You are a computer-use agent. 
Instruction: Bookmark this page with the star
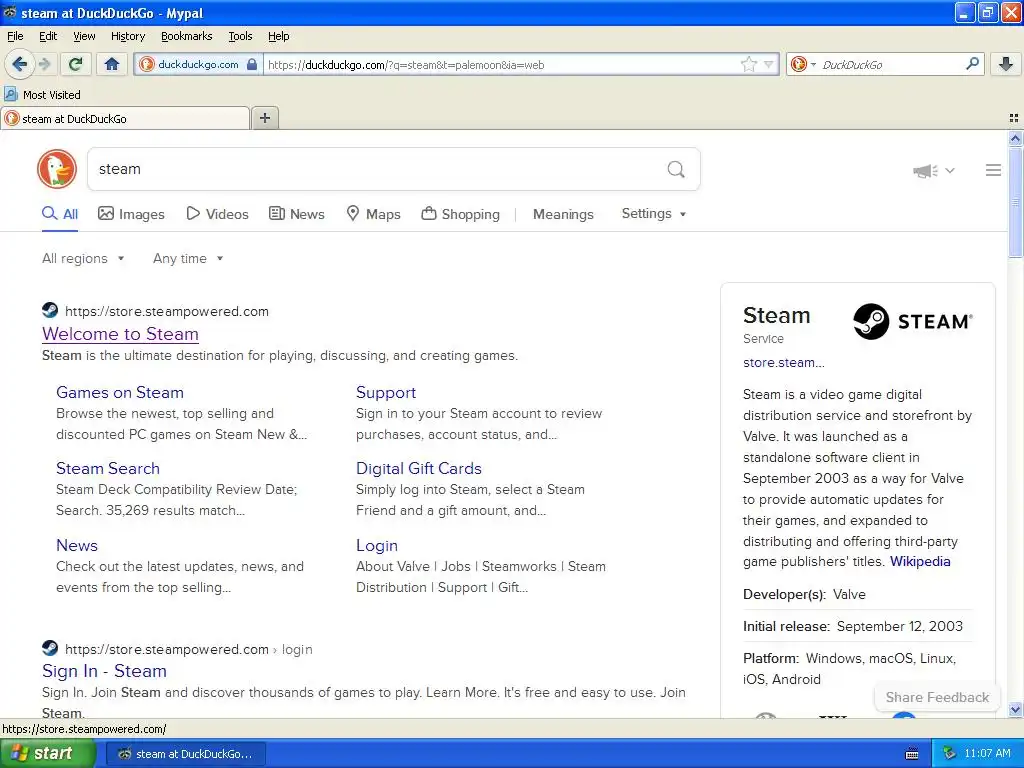coord(748,64)
